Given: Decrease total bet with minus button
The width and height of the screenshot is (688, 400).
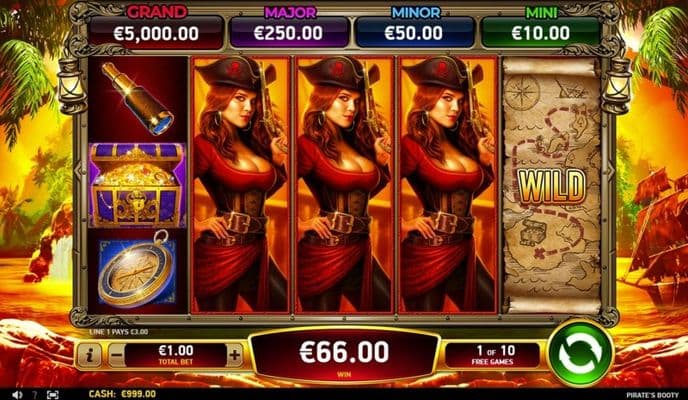Looking at the screenshot, I should coord(116,355).
